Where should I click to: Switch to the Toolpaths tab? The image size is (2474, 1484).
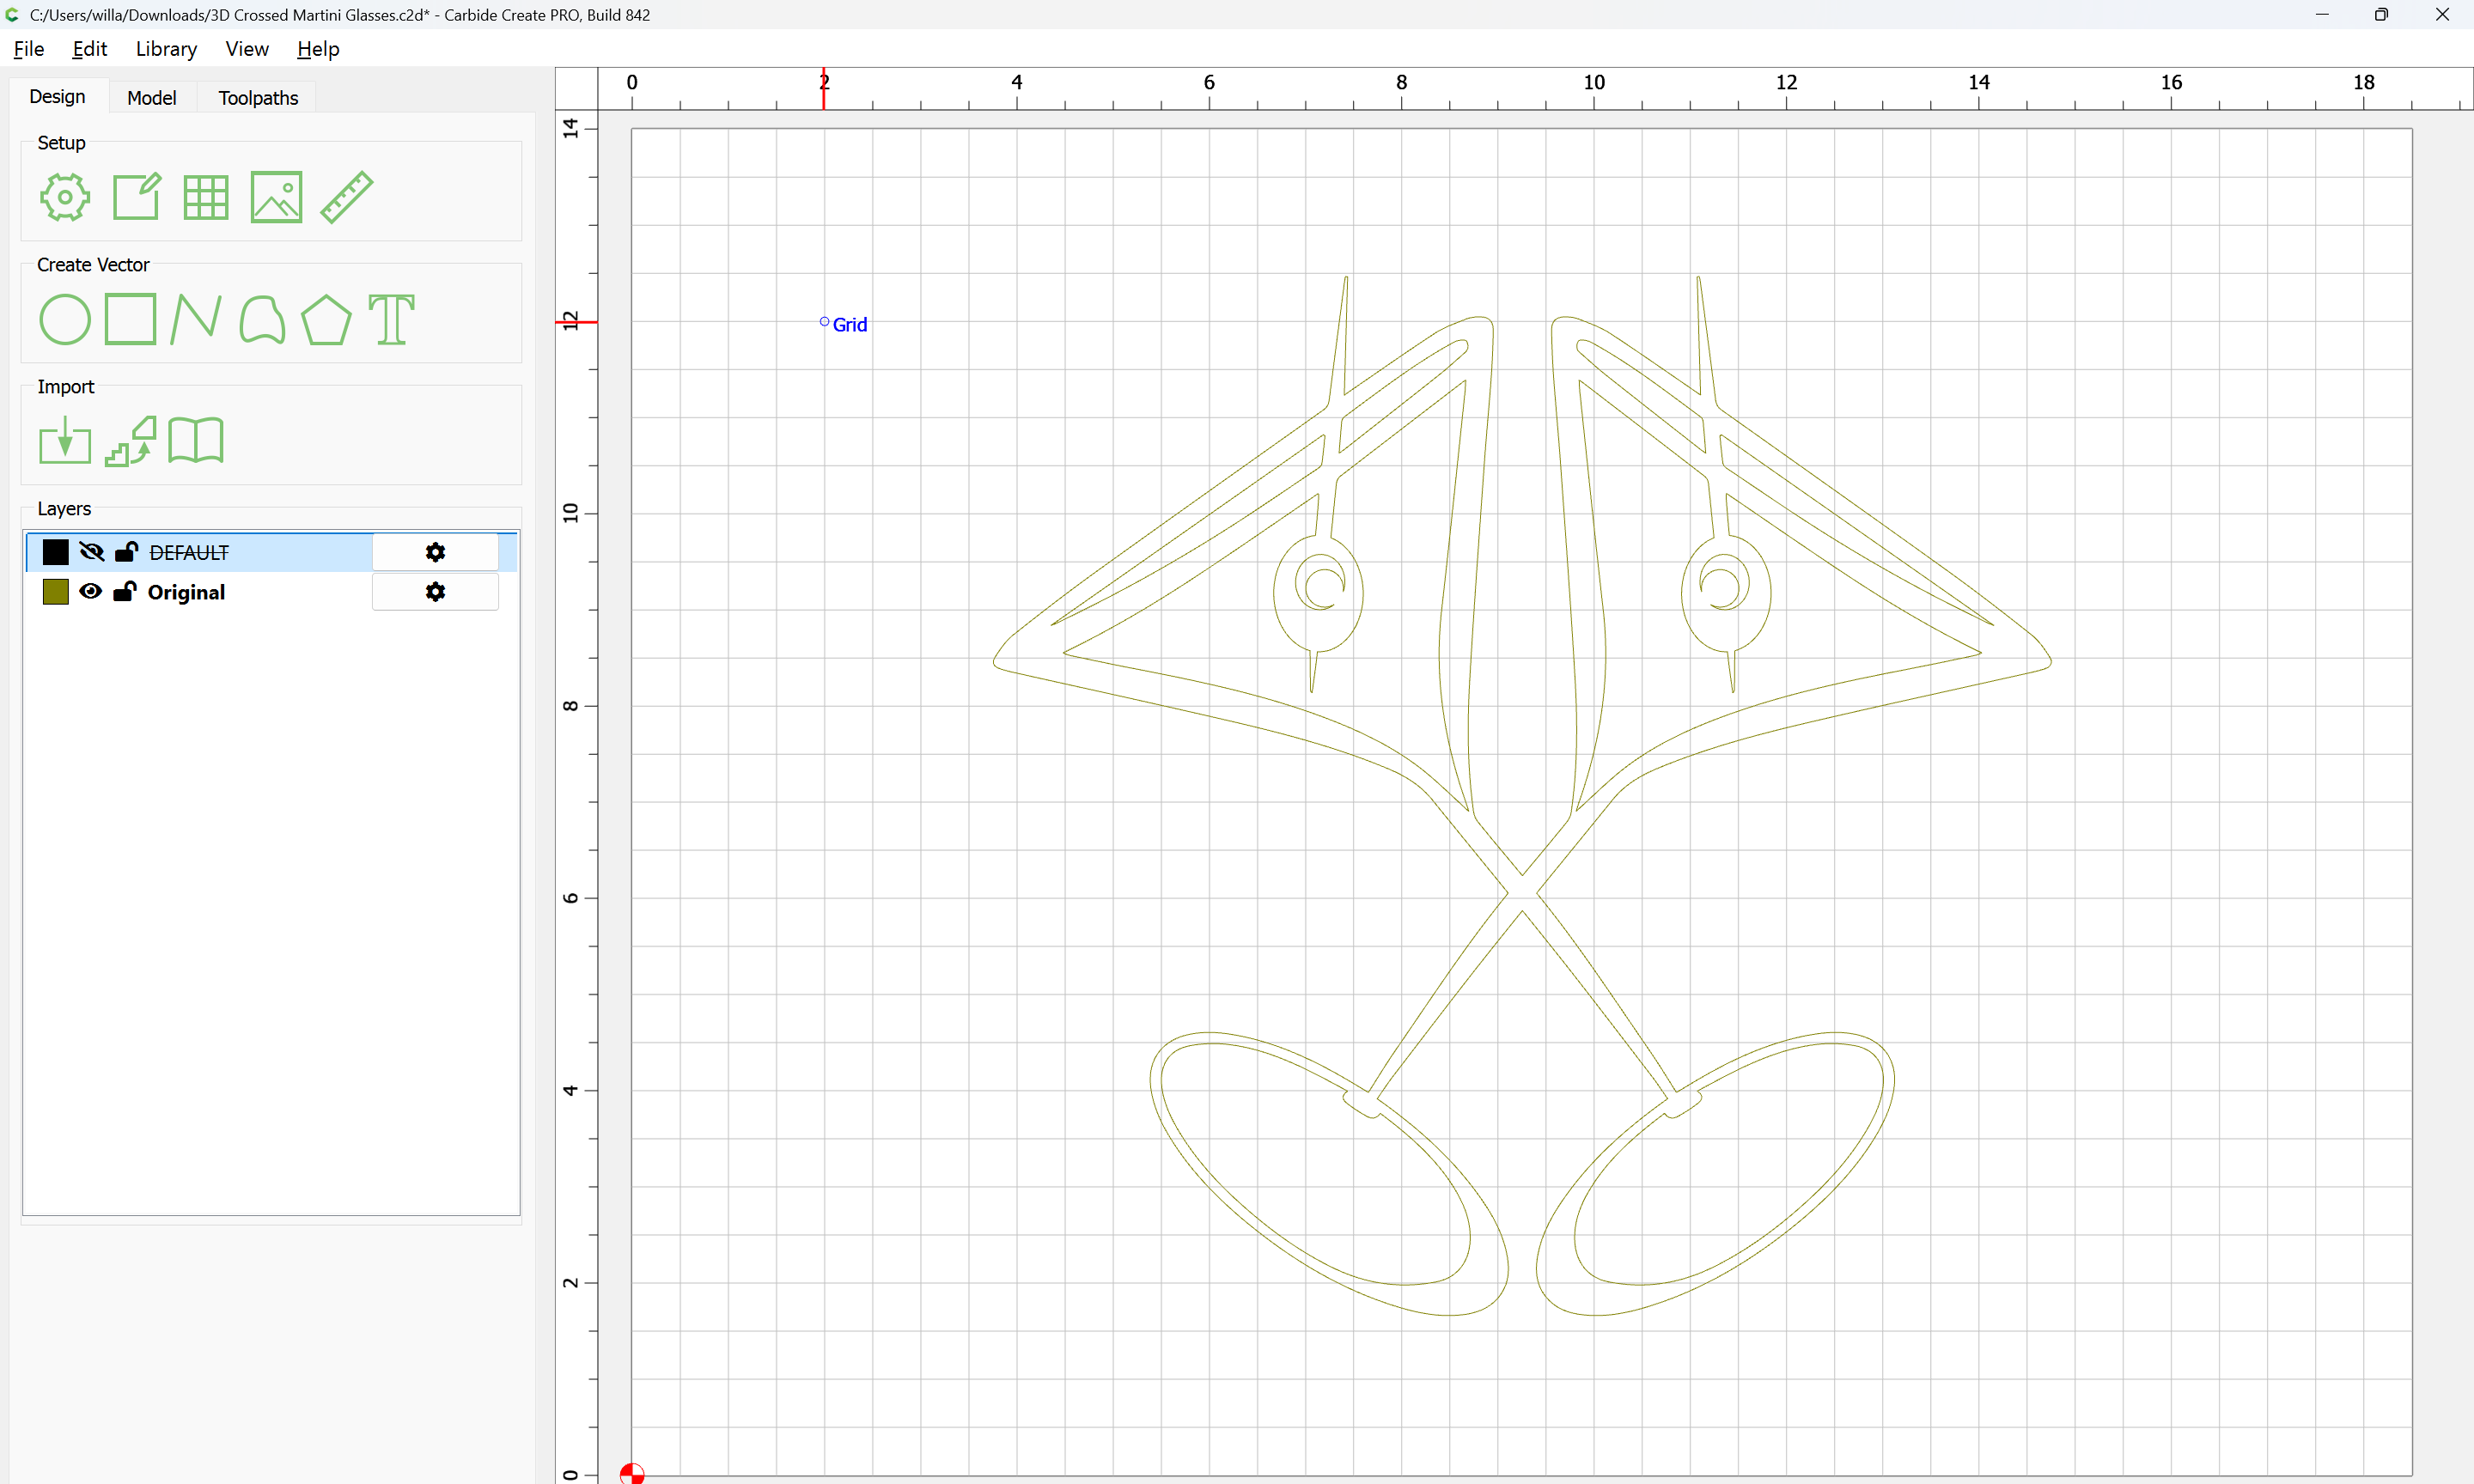(x=258, y=98)
